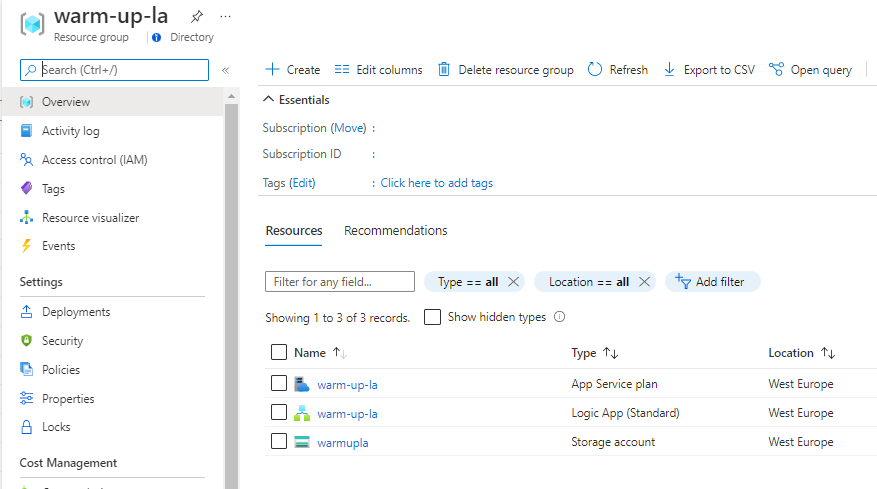
Task: Select the App Service plan row checkbox
Action: pos(279,383)
